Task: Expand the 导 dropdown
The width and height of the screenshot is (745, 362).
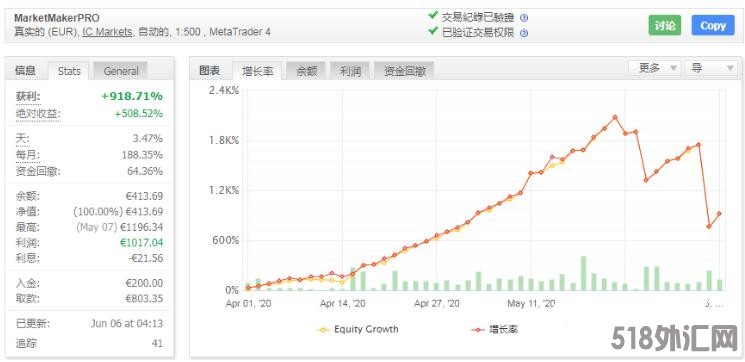Action: pos(711,68)
